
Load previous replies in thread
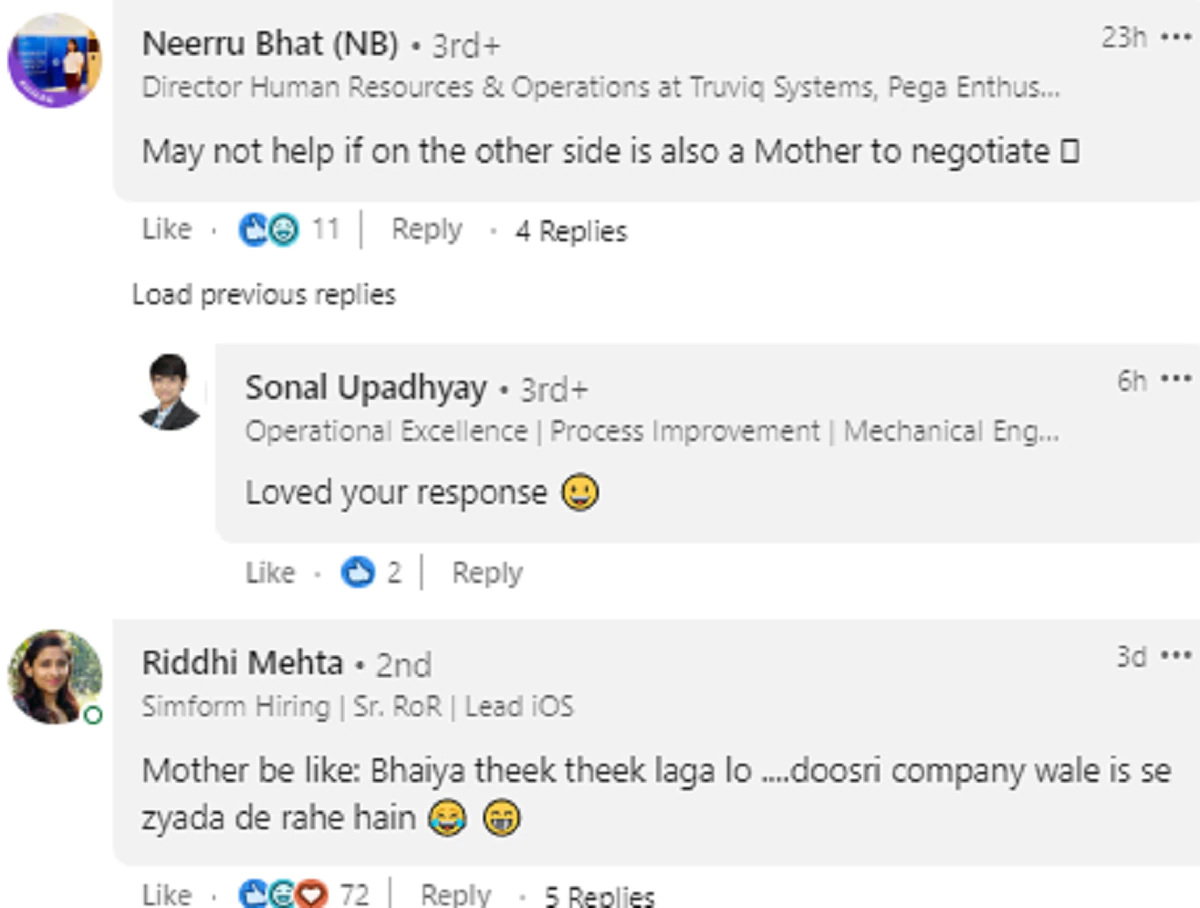[264, 295]
